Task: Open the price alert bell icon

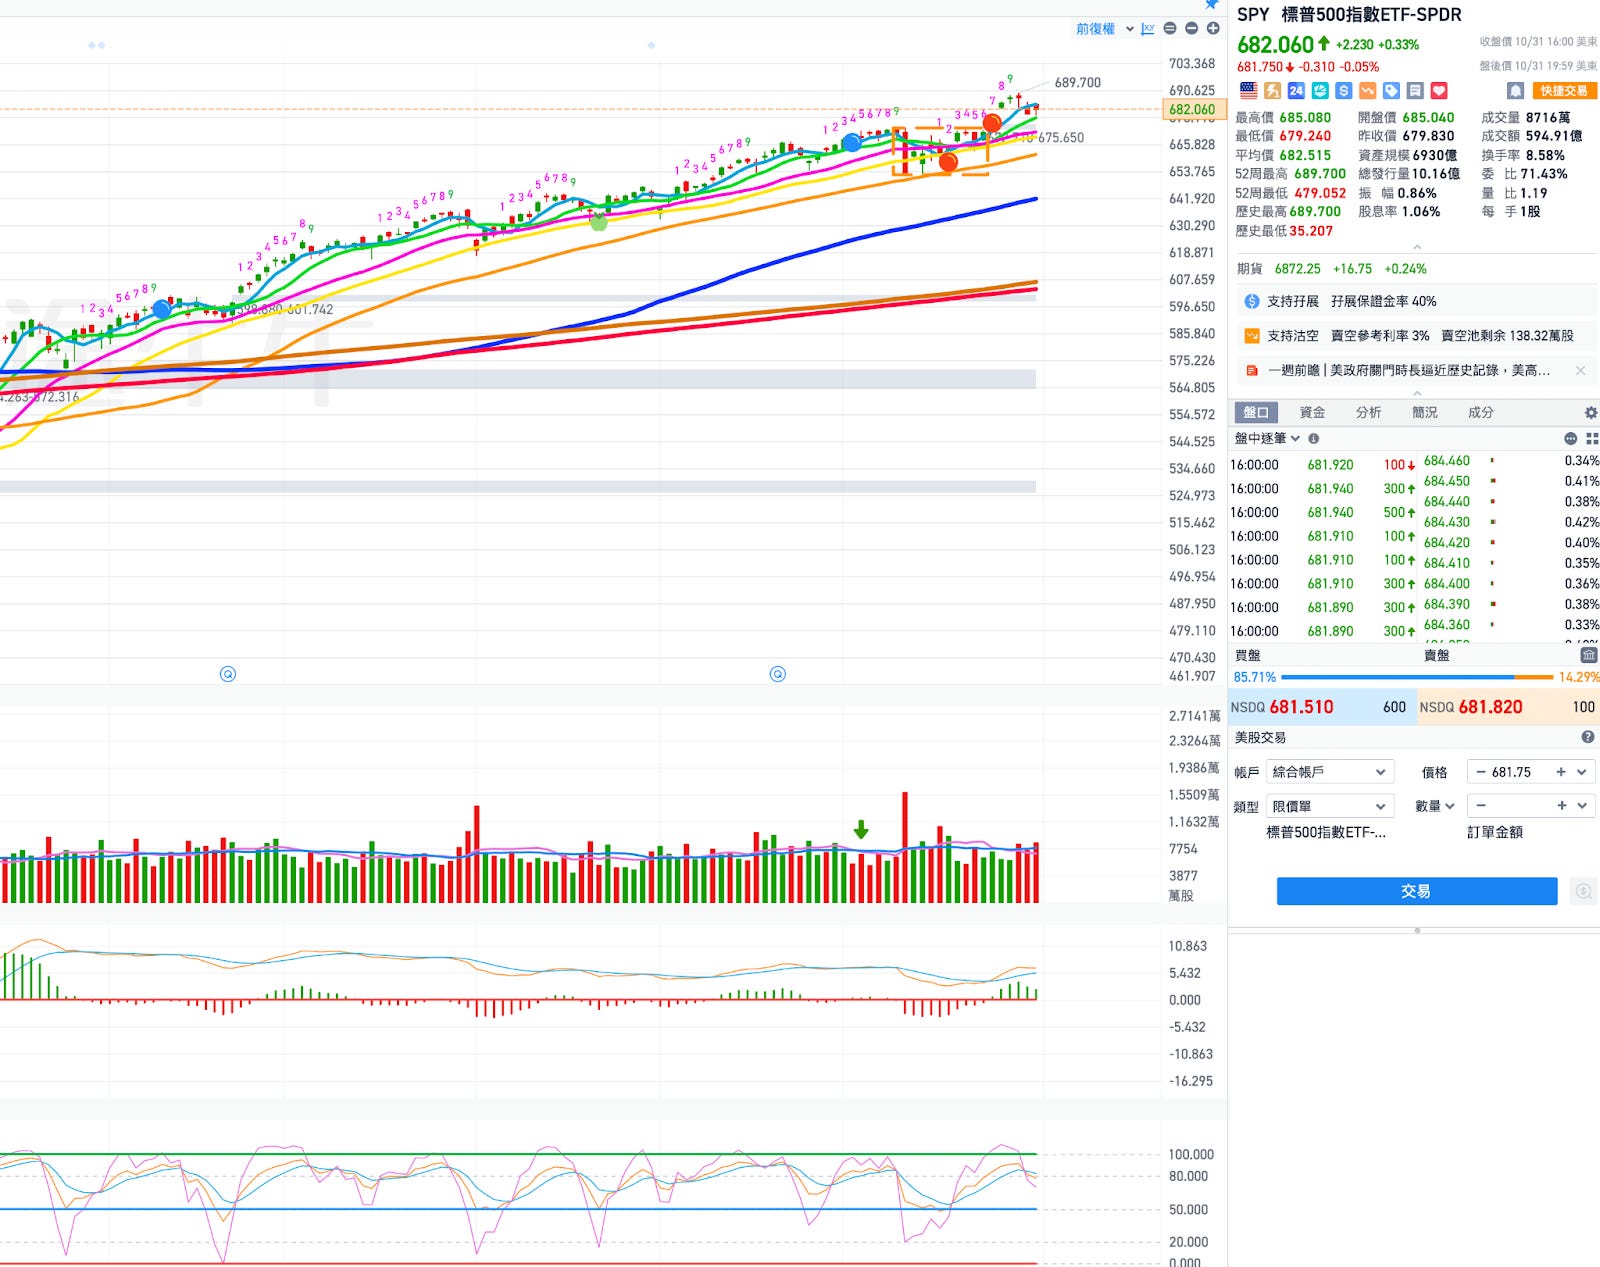Action: pyautogui.click(x=1516, y=90)
